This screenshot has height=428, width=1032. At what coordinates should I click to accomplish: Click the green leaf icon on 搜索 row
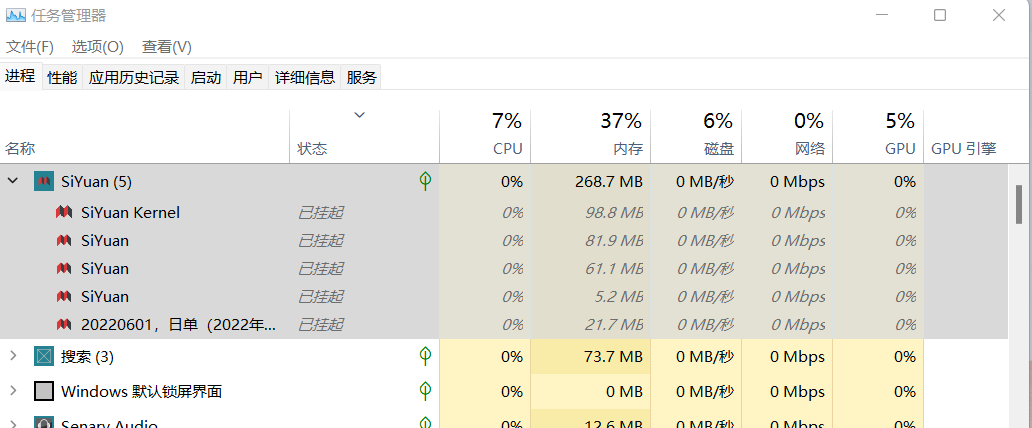[425, 357]
